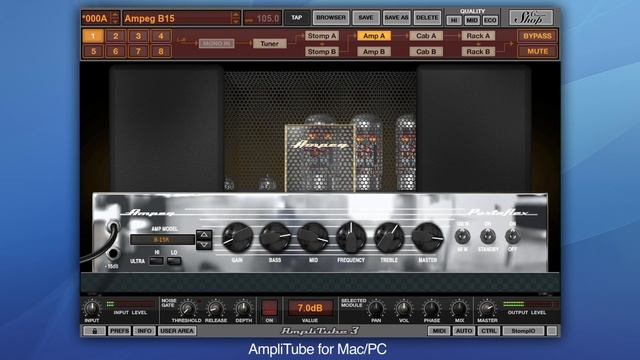Click the noise gate RELEASE knob
Viewport: 640px width, 360px height.
215,309
